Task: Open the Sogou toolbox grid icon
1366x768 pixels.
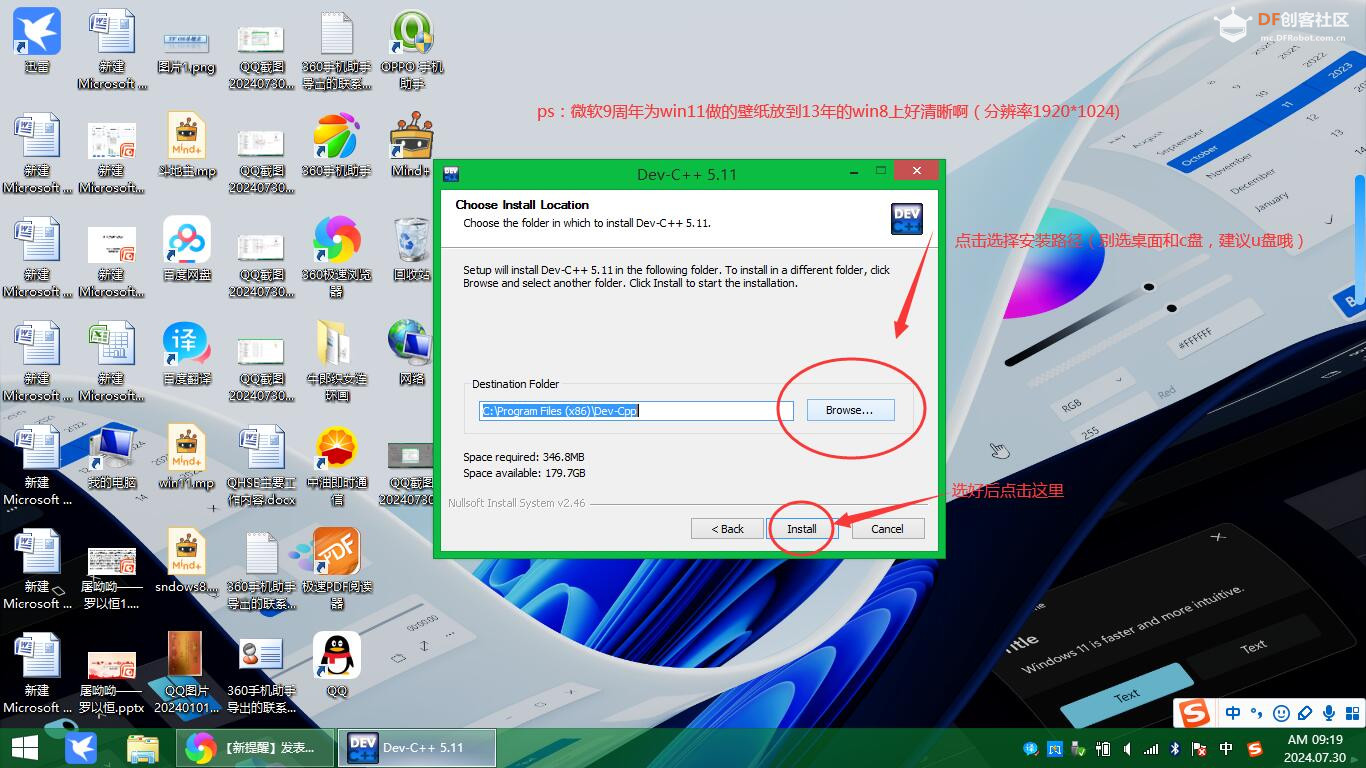Action: [1352, 713]
